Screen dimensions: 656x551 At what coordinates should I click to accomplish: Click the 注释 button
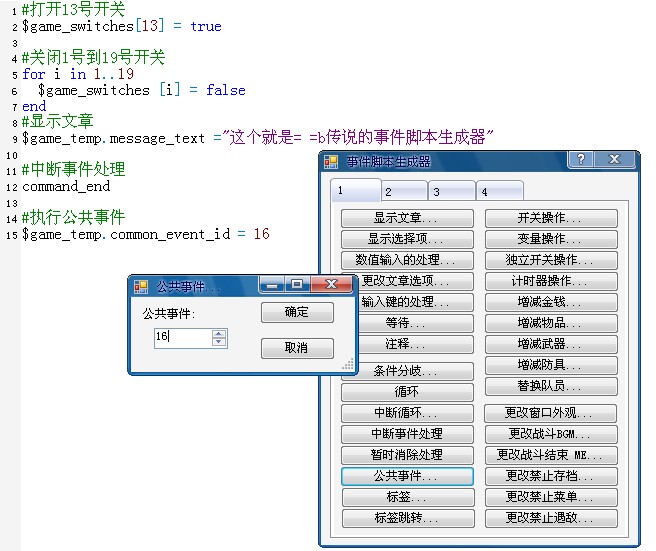pos(415,344)
